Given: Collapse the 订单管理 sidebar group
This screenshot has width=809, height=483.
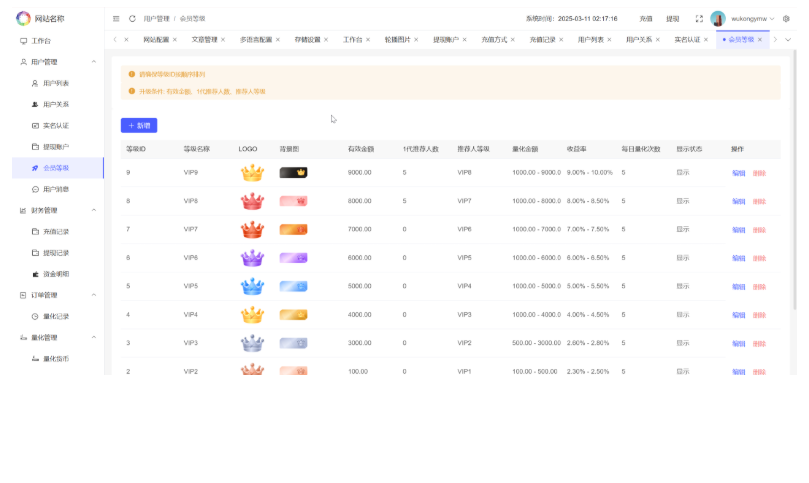Looking at the screenshot, I should pyautogui.click(x=94, y=295).
